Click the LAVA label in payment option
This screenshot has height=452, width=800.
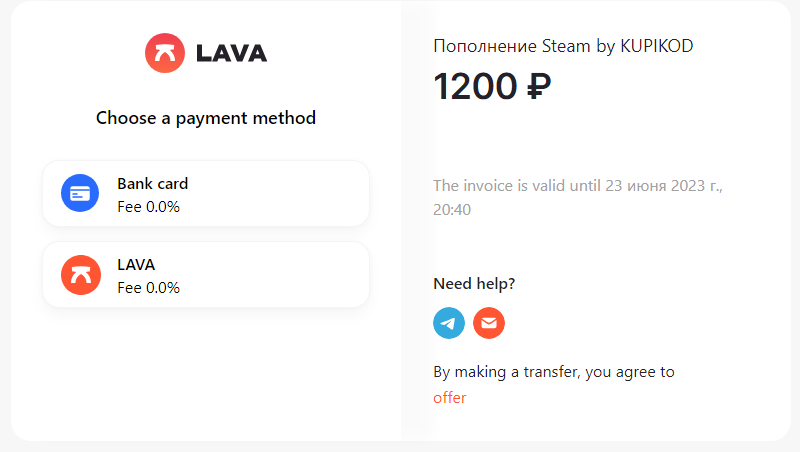click(x=136, y=265)
